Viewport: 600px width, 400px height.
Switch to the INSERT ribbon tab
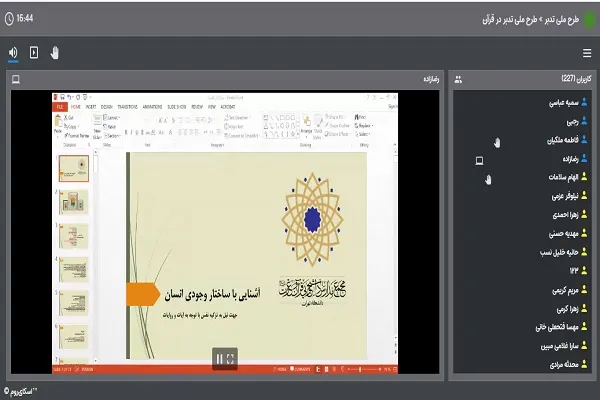pos(91,107)
